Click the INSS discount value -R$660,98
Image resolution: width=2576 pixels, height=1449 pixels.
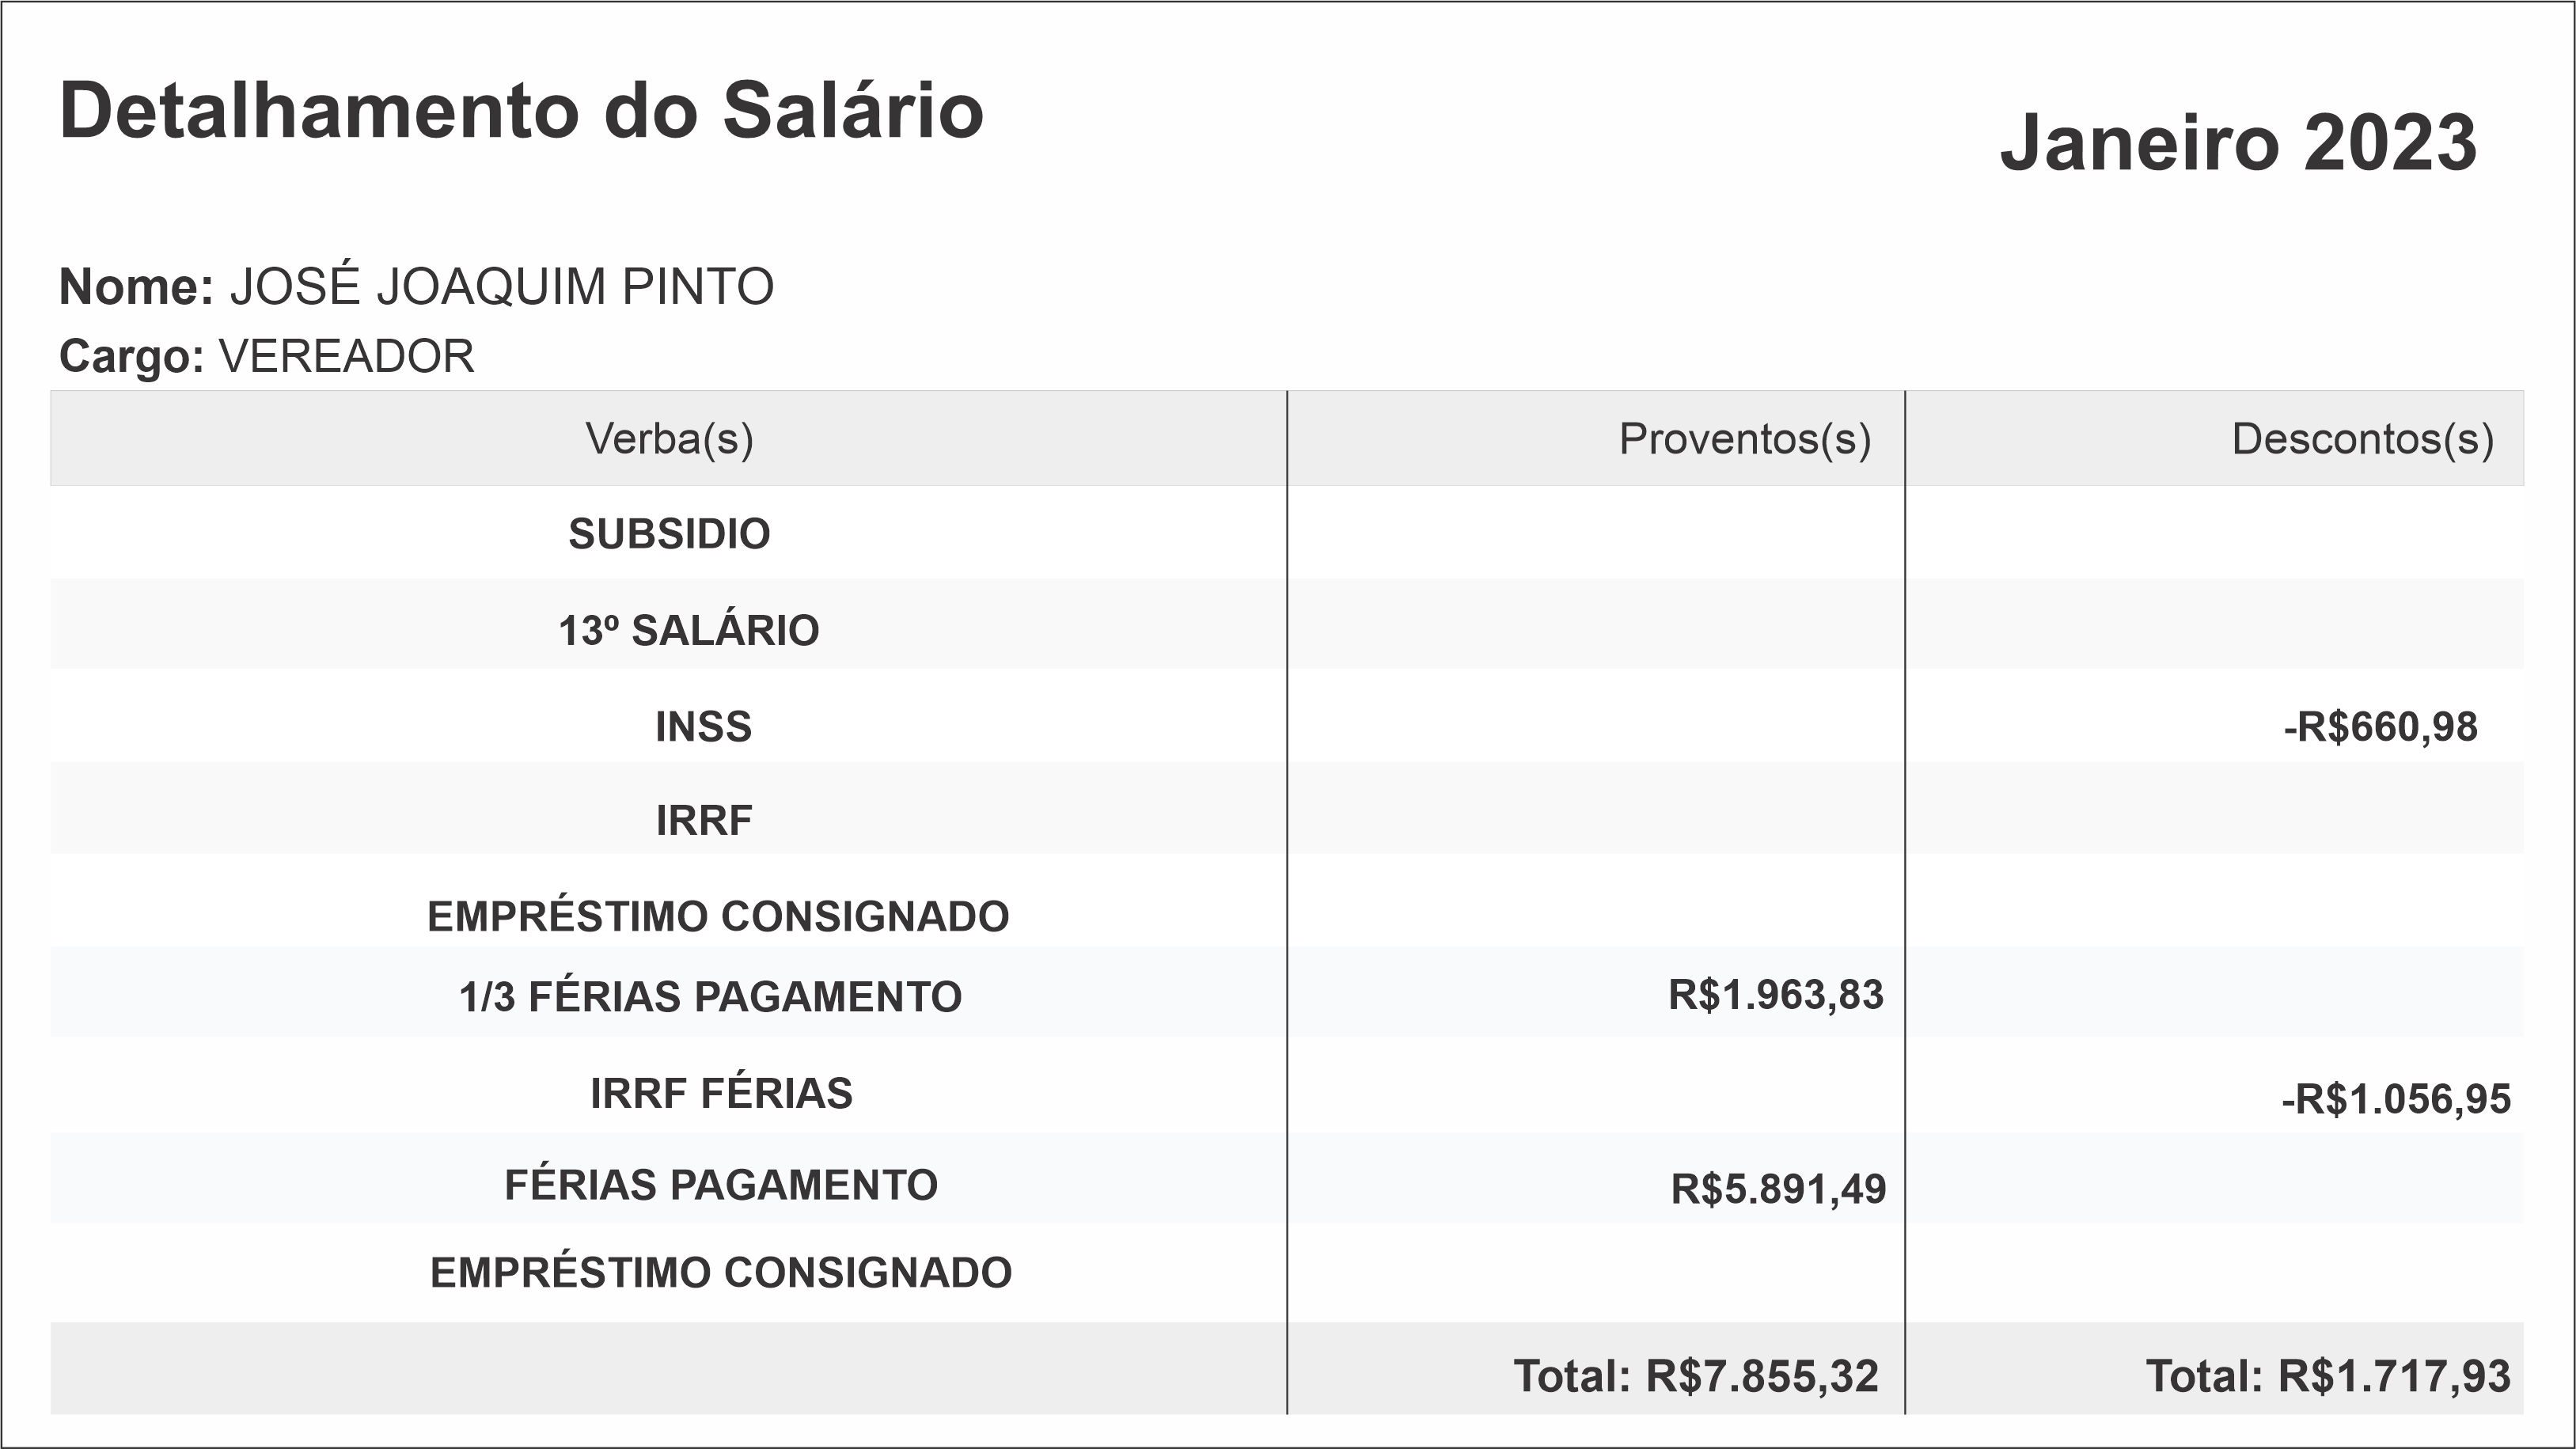pyautogui.click(x=2380, y=727)
